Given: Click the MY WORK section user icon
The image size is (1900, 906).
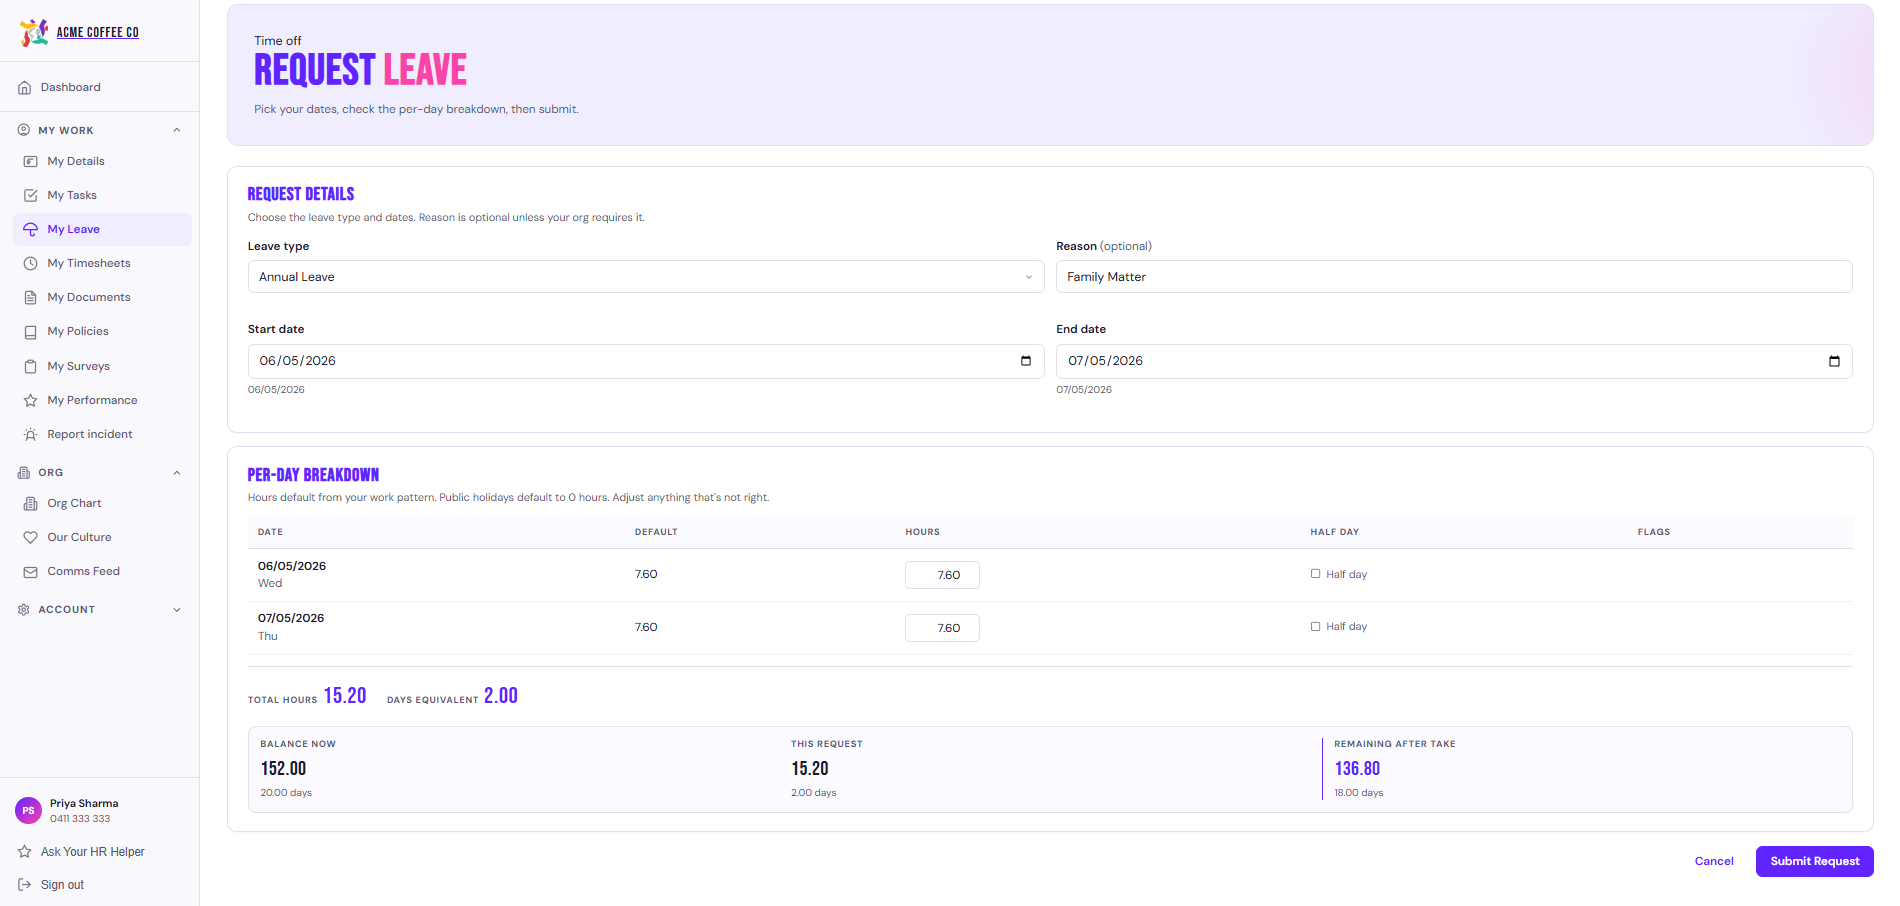Looking at the screenshot, I should coord(24,130).
